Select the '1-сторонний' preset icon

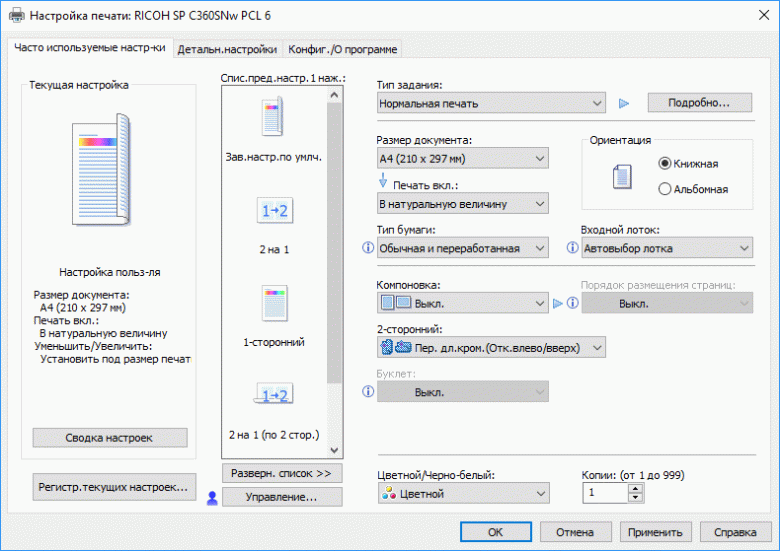275,303
